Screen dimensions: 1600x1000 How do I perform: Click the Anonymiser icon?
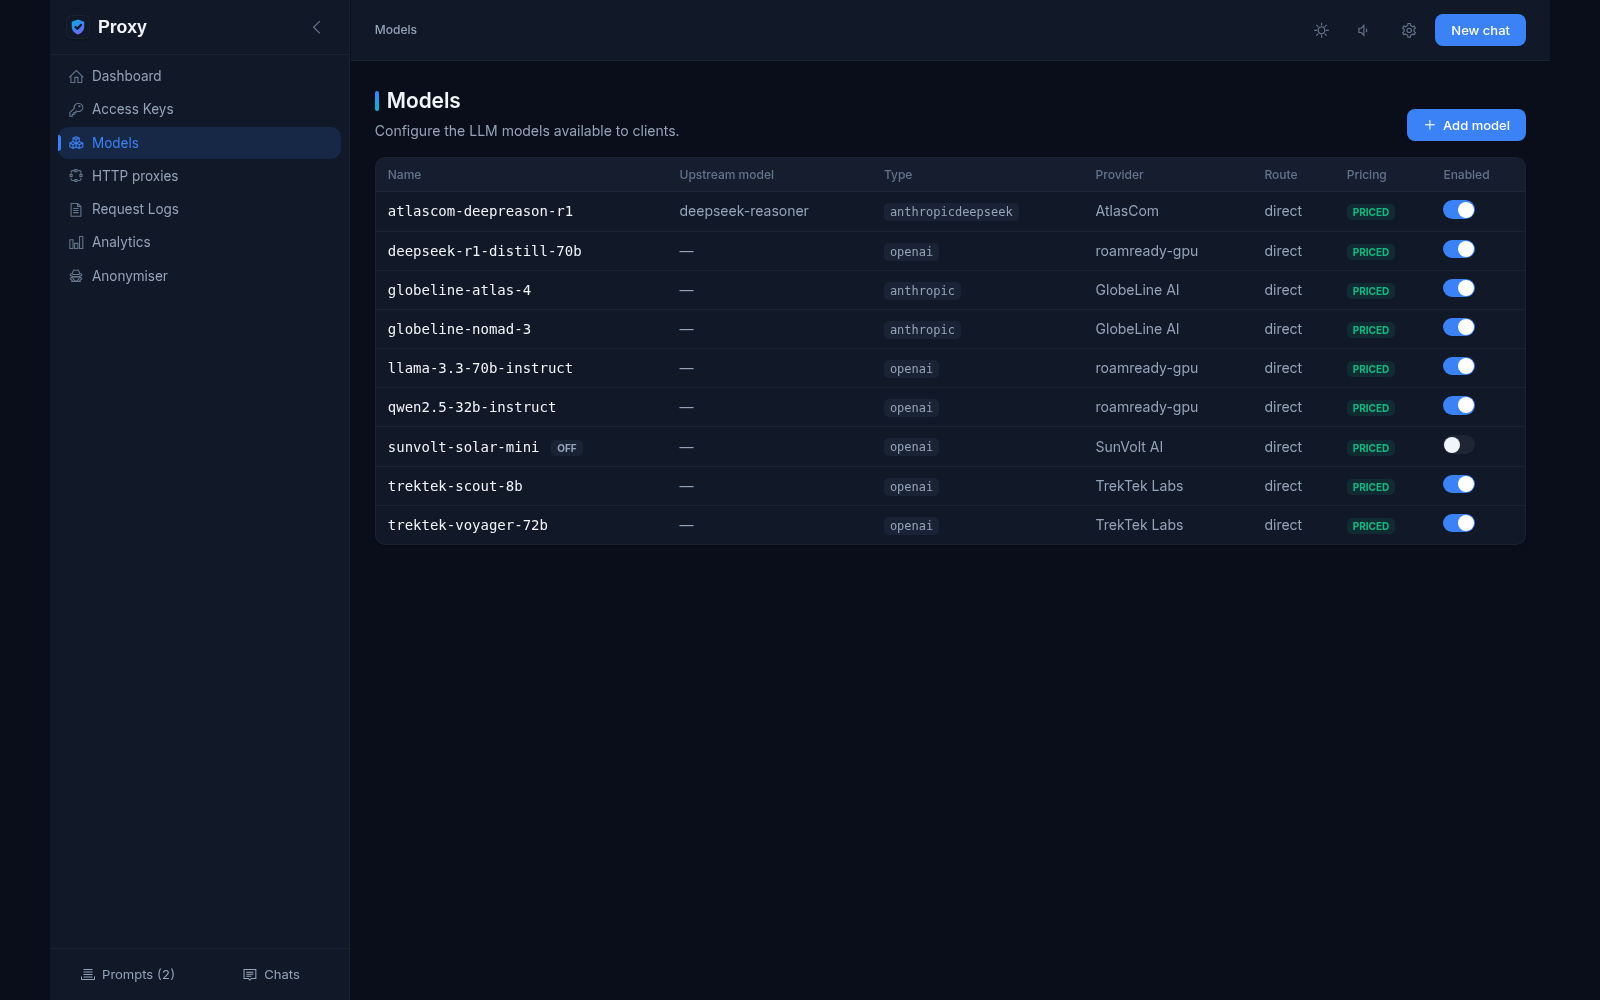(x=76, y=276)
